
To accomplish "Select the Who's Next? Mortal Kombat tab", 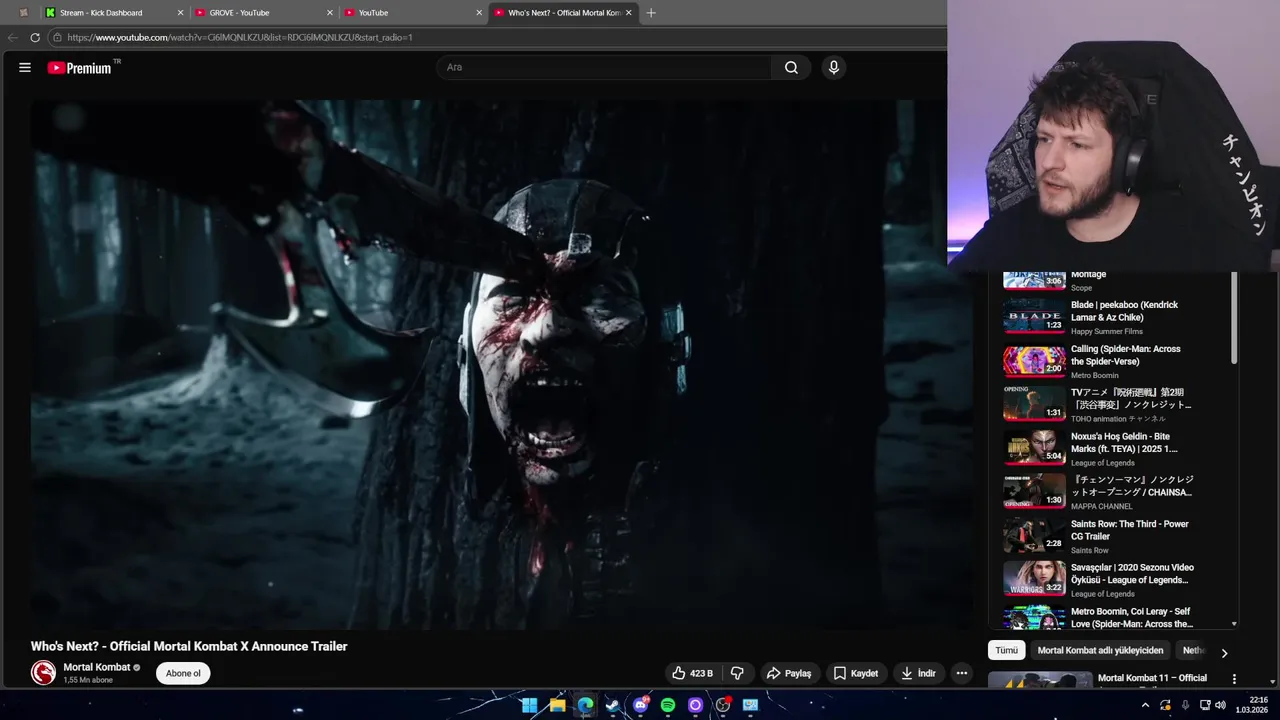I will click(562, 13).
